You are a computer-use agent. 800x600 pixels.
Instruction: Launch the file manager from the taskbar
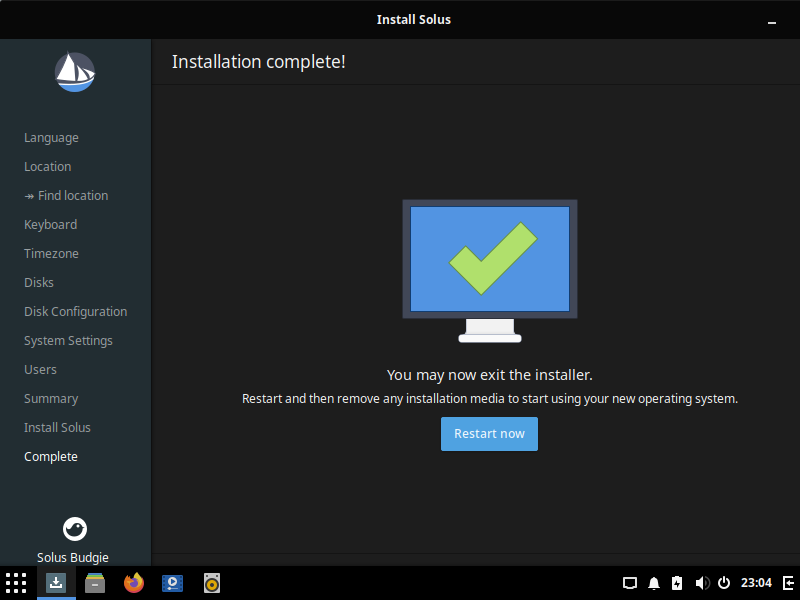(x=95, y=583)
